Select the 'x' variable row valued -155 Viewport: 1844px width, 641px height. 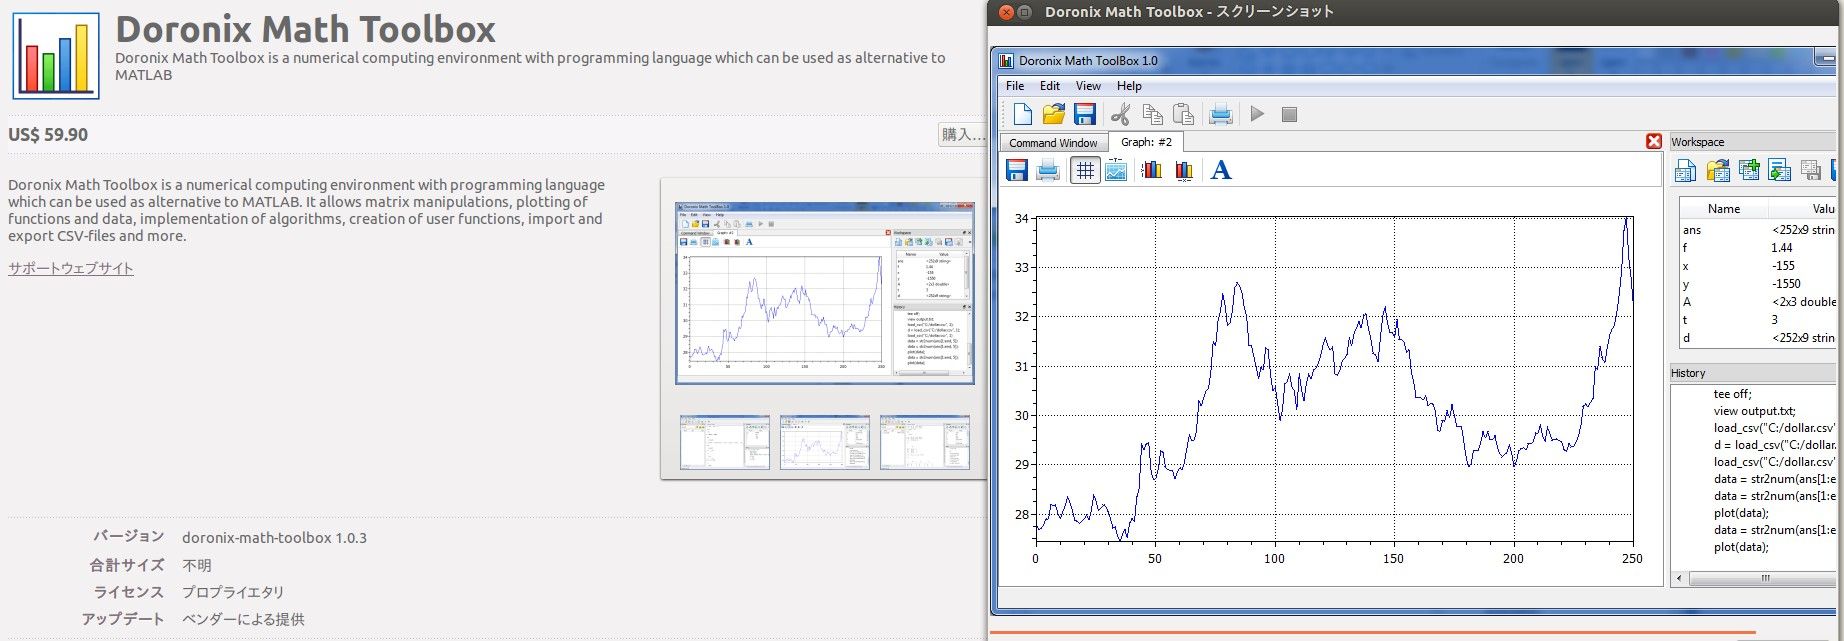click(x=1758, y=266)
